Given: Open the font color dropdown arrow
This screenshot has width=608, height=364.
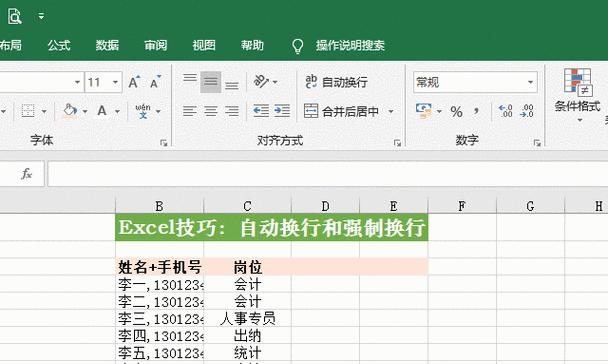Looking at the screenshot, I should coord(117,112).
